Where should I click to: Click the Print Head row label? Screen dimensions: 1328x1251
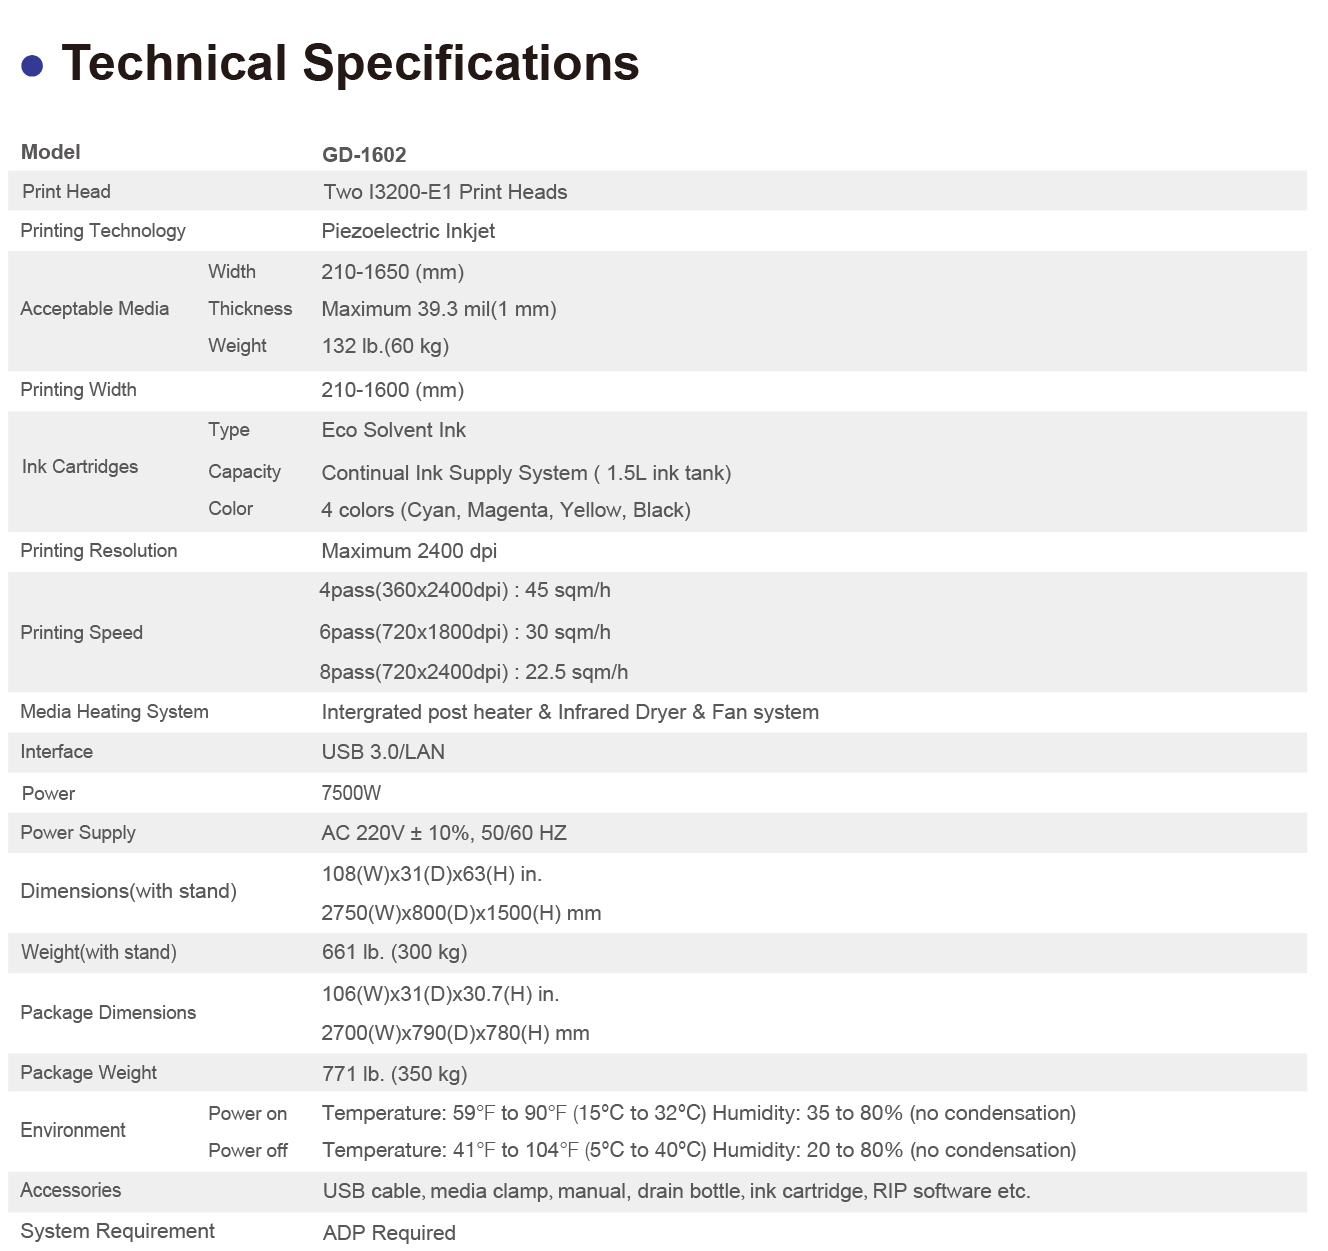point(66,192)
